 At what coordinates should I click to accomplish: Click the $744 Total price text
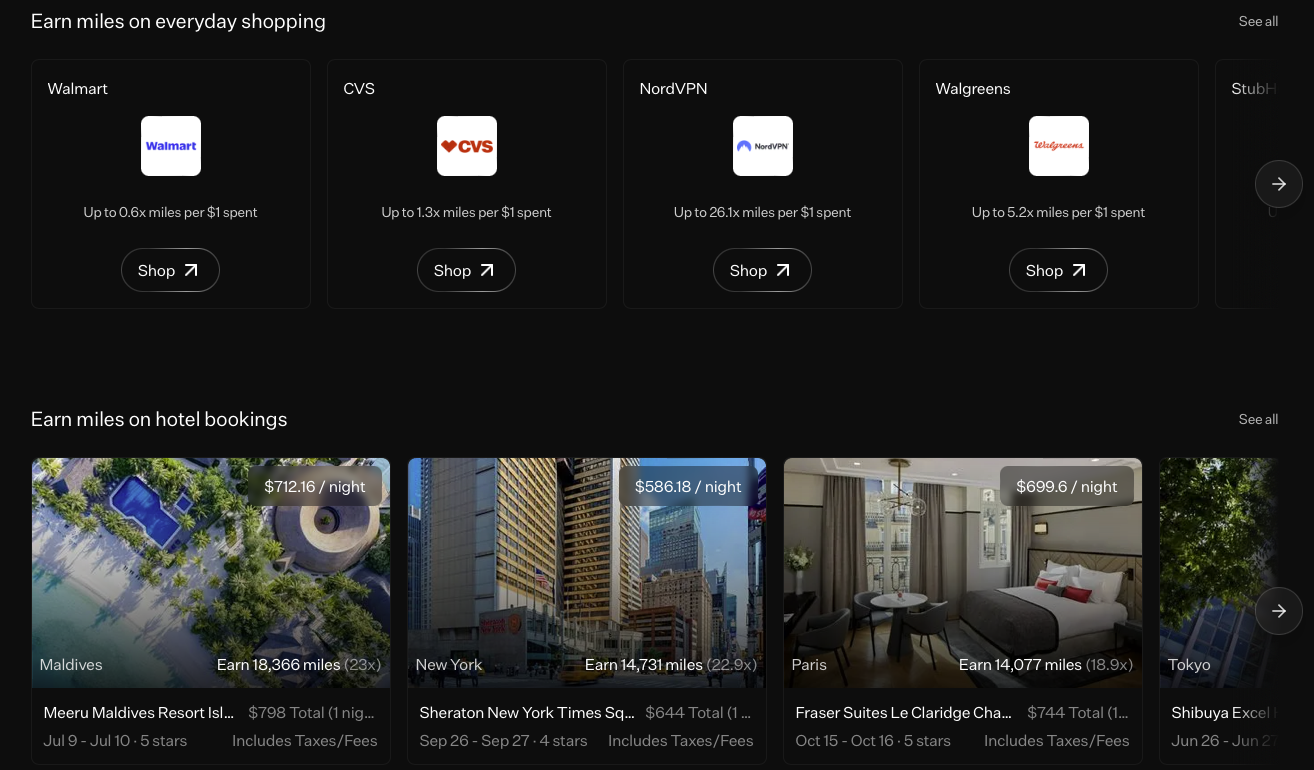tap(1078, 713)
